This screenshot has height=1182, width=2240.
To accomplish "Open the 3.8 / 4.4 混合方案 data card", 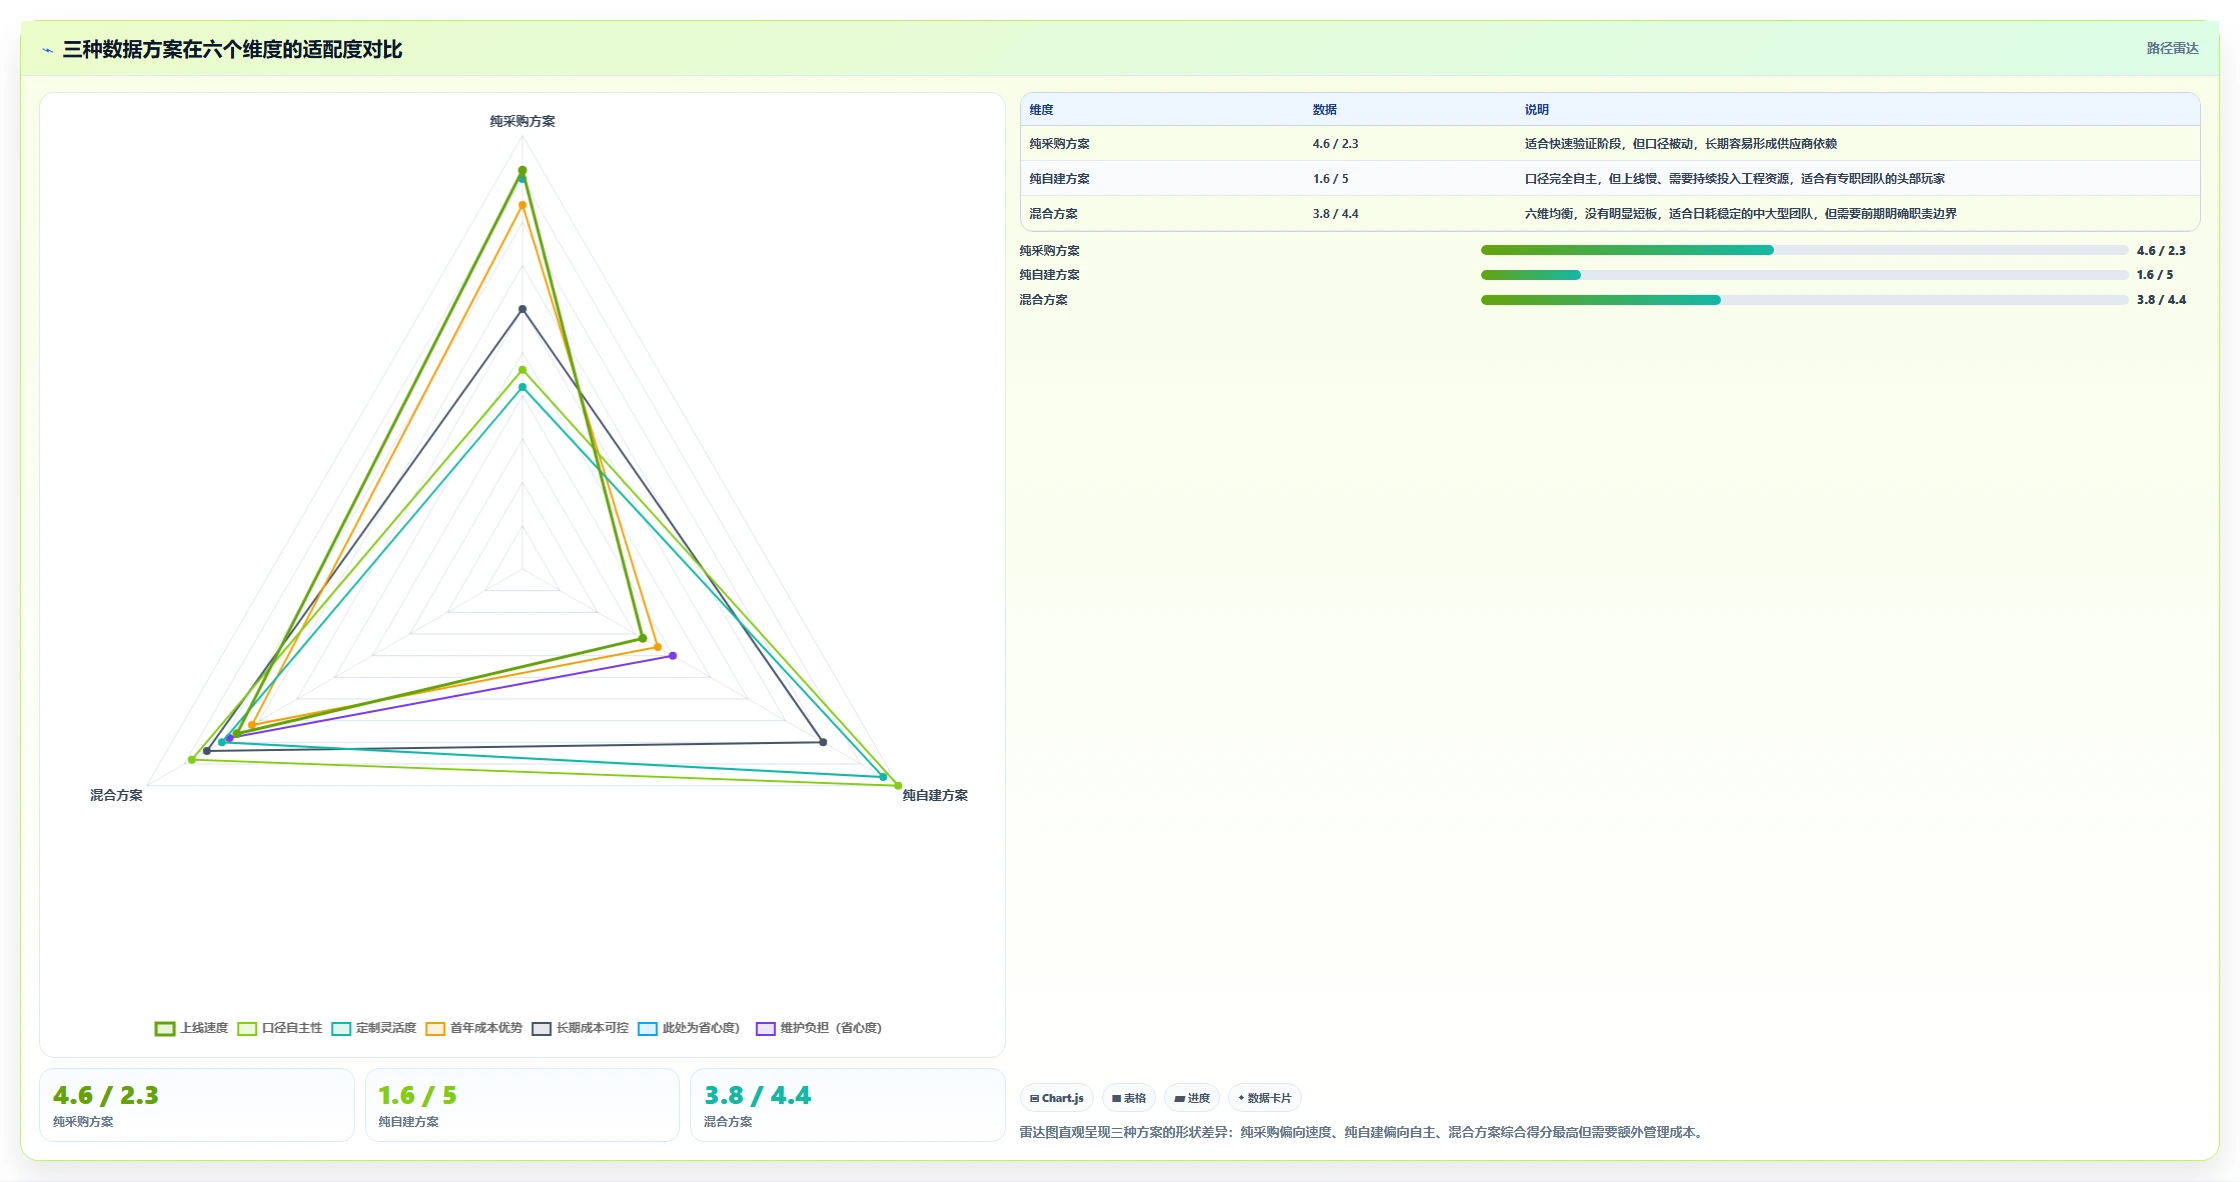I will pos(848,1105).
